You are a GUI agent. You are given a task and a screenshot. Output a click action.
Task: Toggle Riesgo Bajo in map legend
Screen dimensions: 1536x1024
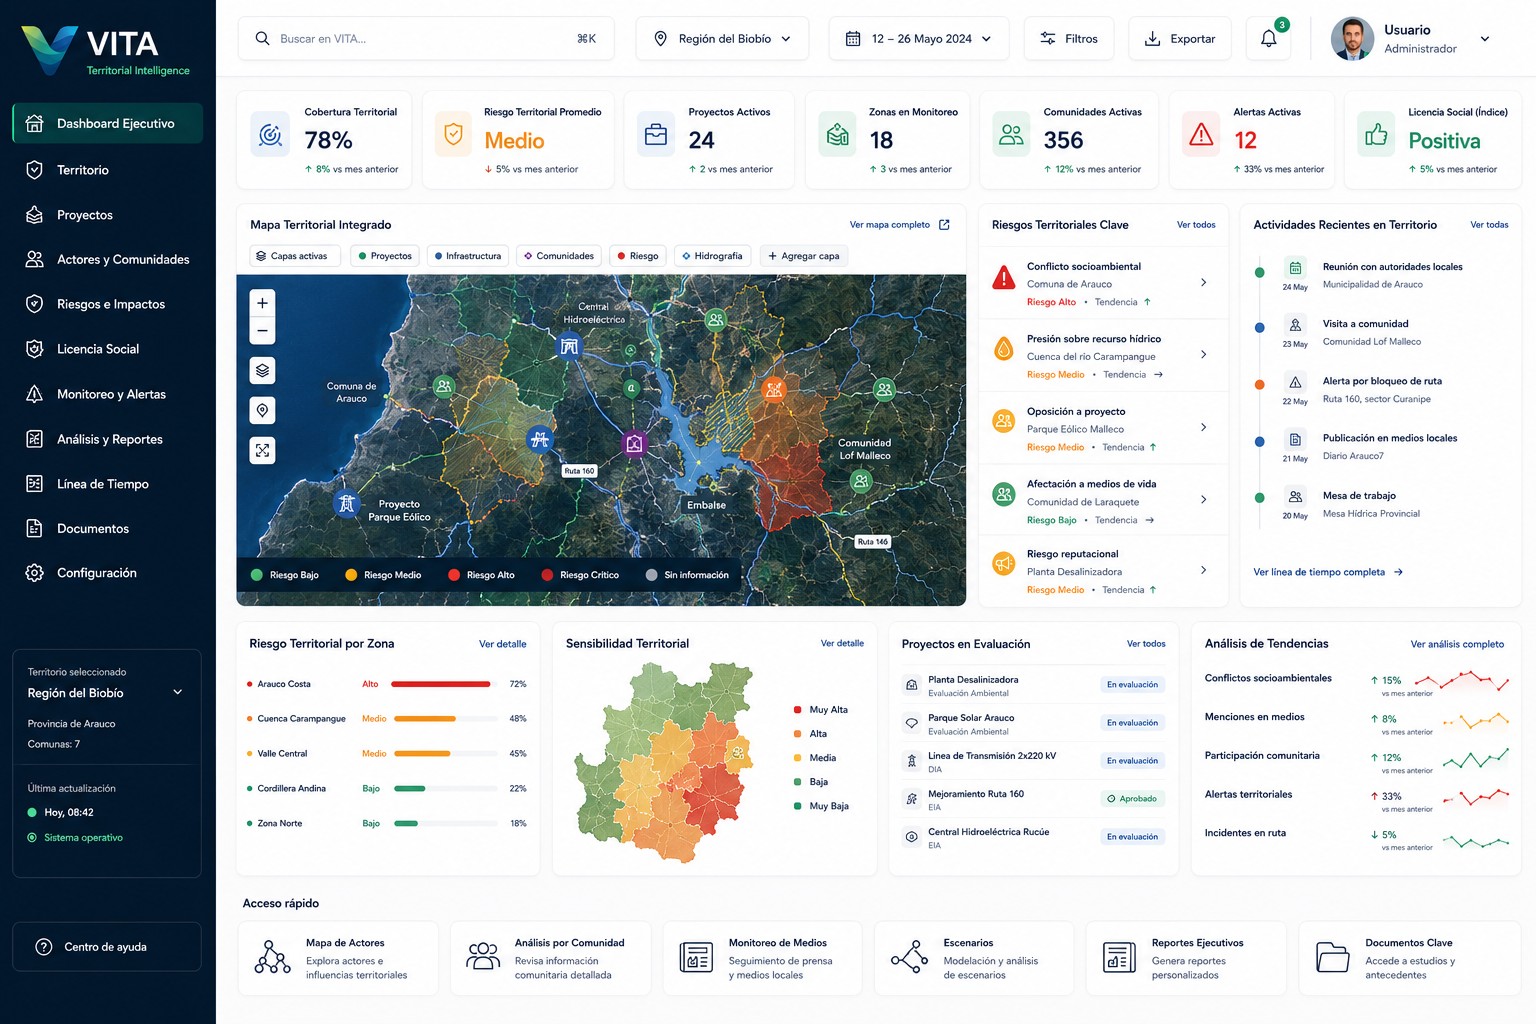pos(285,575)
